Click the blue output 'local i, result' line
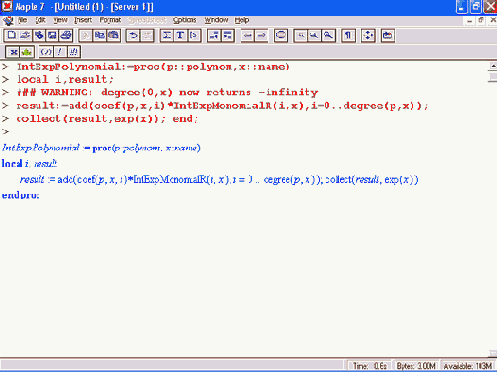The width and height of the screenshot is (497, 372). pos(29,163)
